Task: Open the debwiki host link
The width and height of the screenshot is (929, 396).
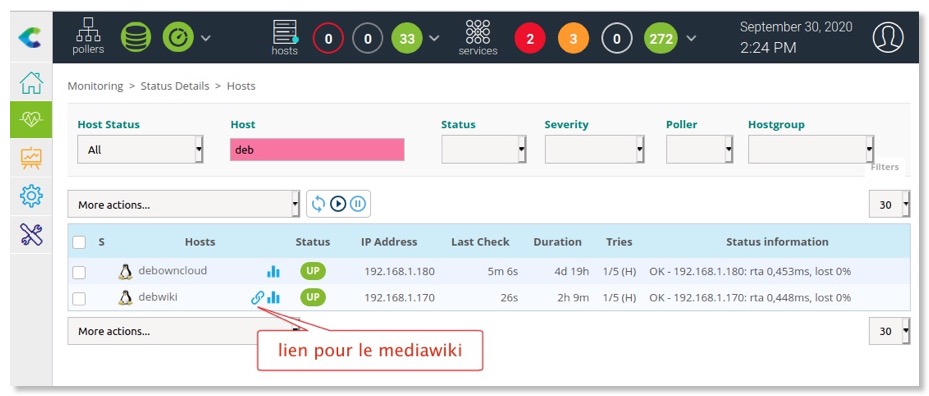Action: [x=158, y=297]
